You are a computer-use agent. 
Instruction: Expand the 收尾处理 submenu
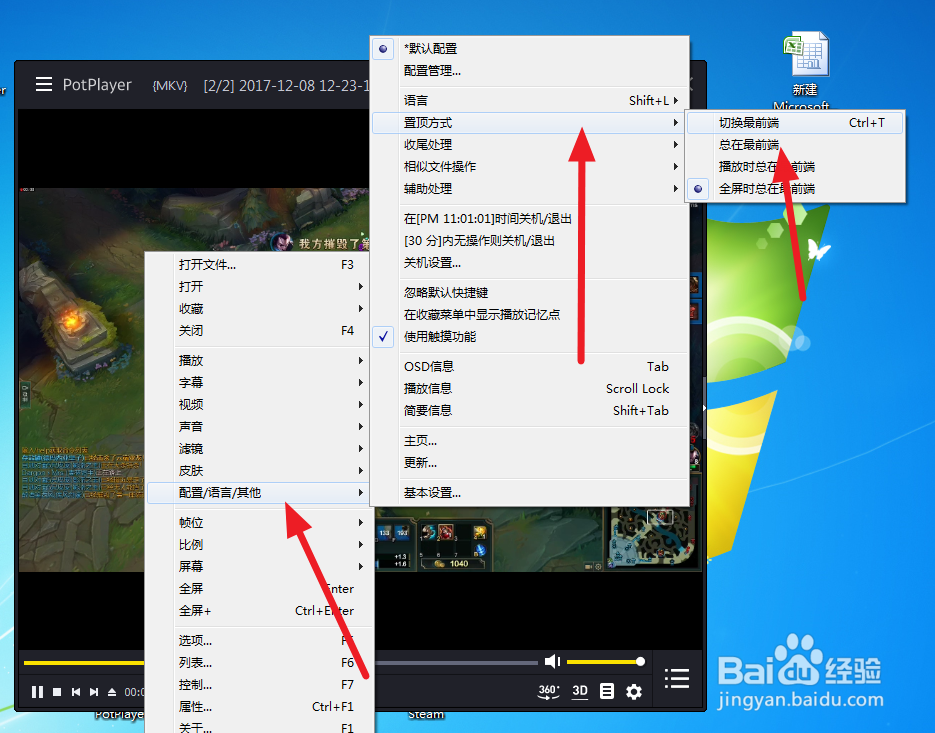pyautogui.click(x=531, y=145)
